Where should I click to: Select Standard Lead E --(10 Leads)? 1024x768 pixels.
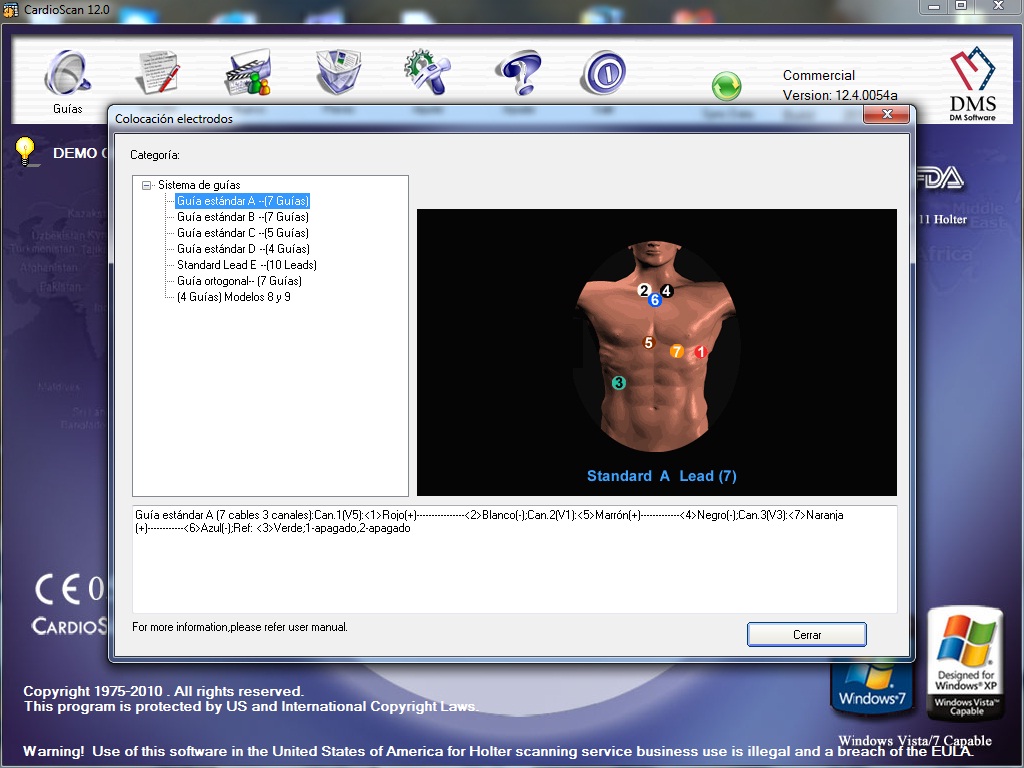pyautogui.click(x=246, y=265)
